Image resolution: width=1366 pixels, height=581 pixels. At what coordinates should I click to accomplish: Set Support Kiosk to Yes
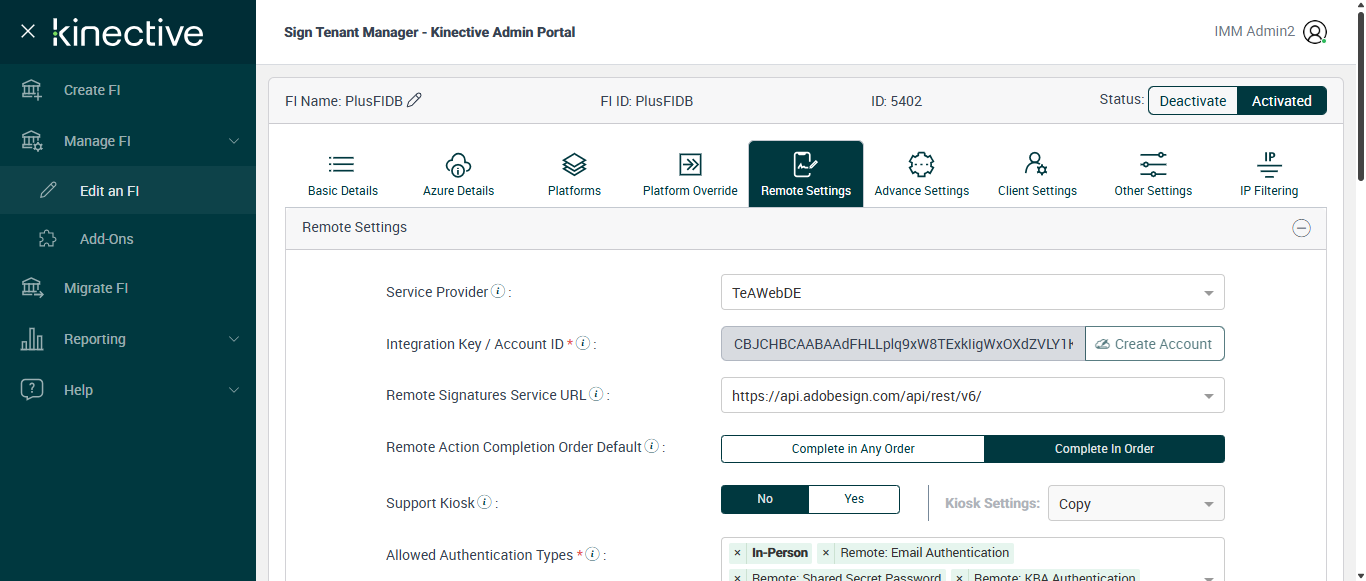pyautogui.click(x=854, y=499)
